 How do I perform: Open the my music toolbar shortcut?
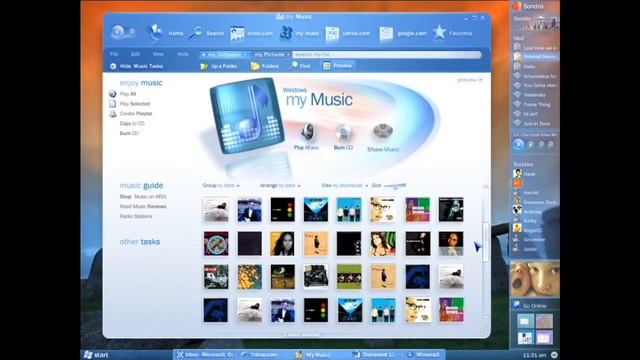pyautogui.click(x=299, y=33)
